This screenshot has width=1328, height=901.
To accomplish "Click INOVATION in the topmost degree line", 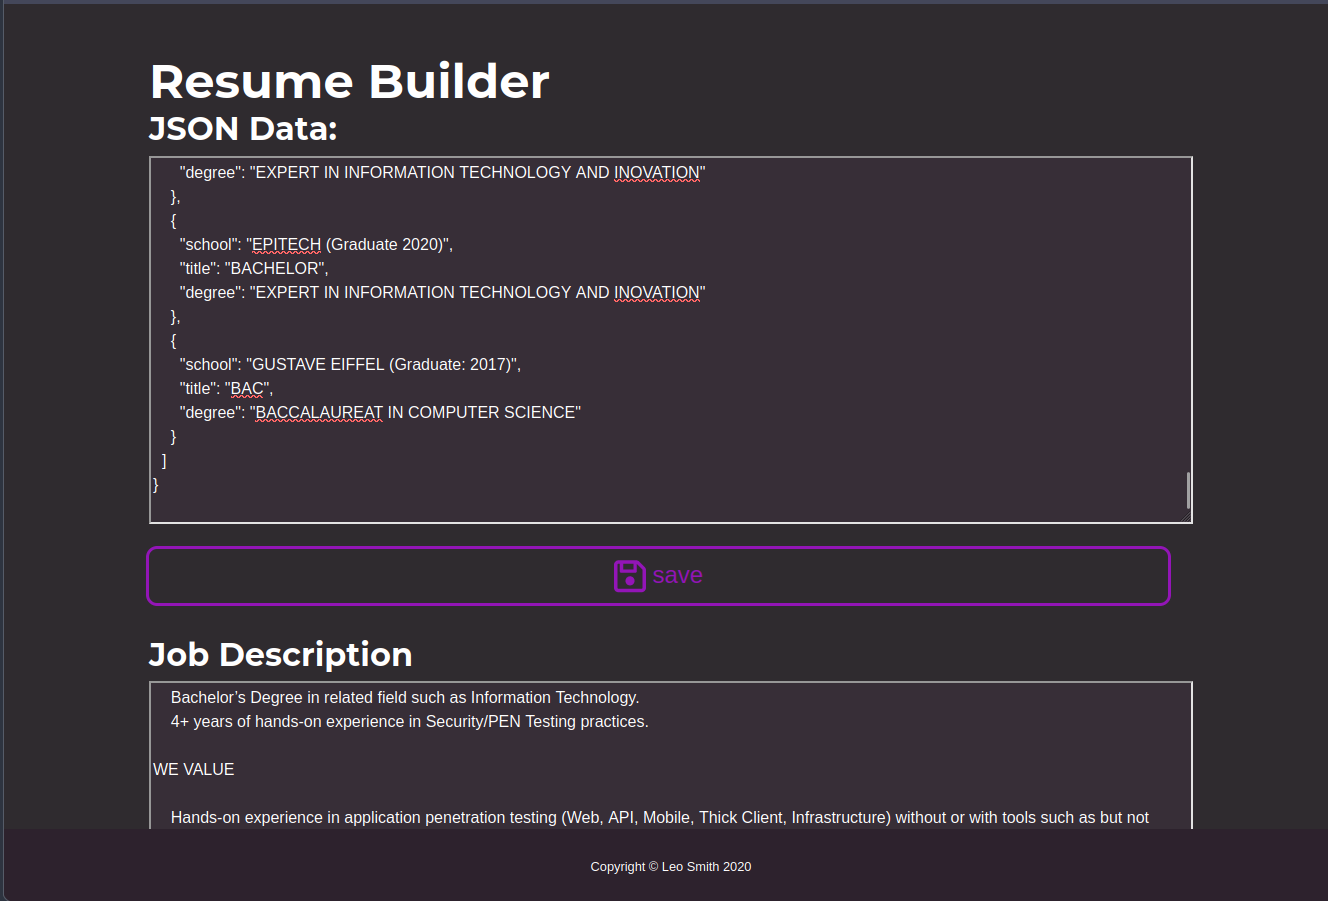I will point(656,172).
